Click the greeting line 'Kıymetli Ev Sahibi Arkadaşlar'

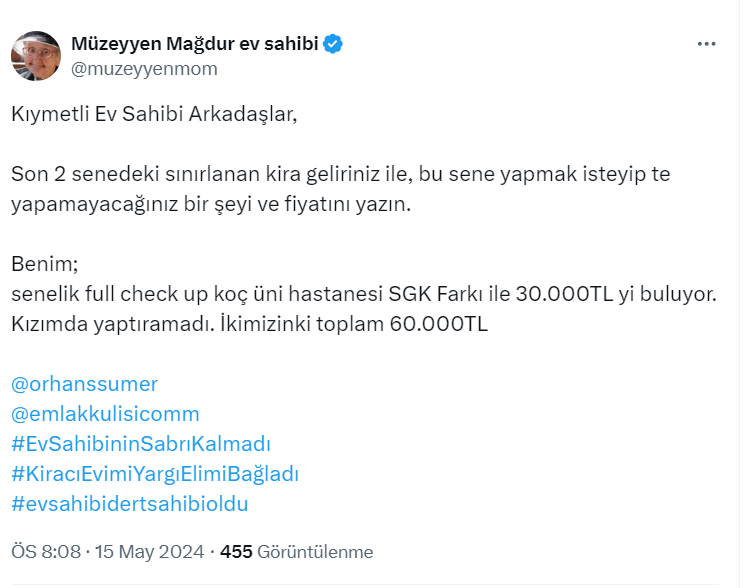click(x=155, y=113)
